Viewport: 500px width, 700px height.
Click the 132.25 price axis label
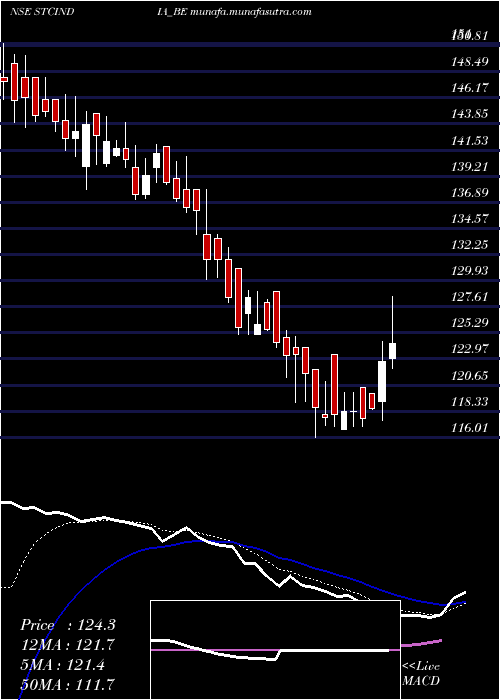(x=471, y=245)
